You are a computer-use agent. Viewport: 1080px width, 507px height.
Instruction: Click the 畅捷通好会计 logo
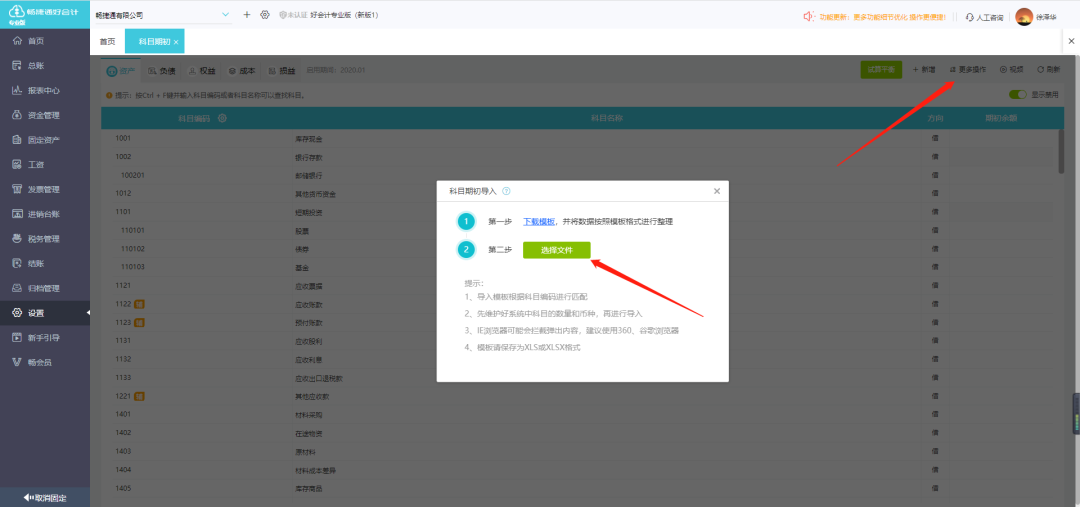(45, 14)
